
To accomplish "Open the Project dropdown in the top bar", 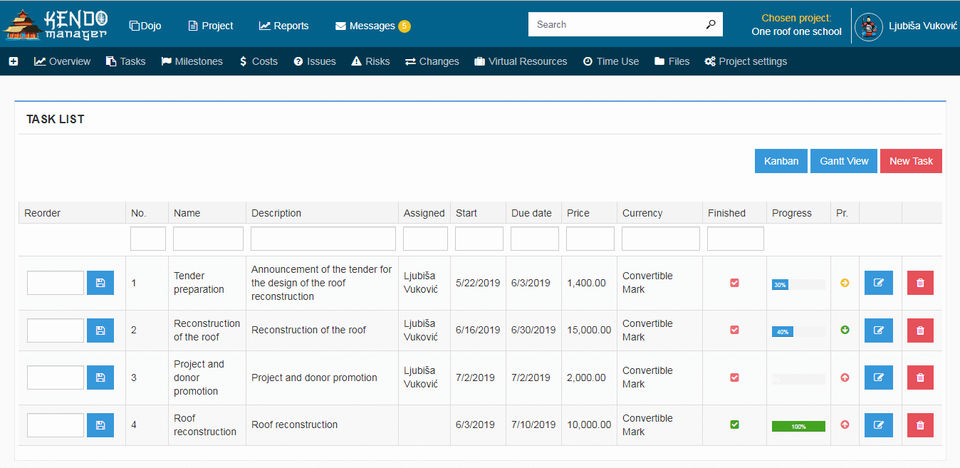I will [210, 26].
